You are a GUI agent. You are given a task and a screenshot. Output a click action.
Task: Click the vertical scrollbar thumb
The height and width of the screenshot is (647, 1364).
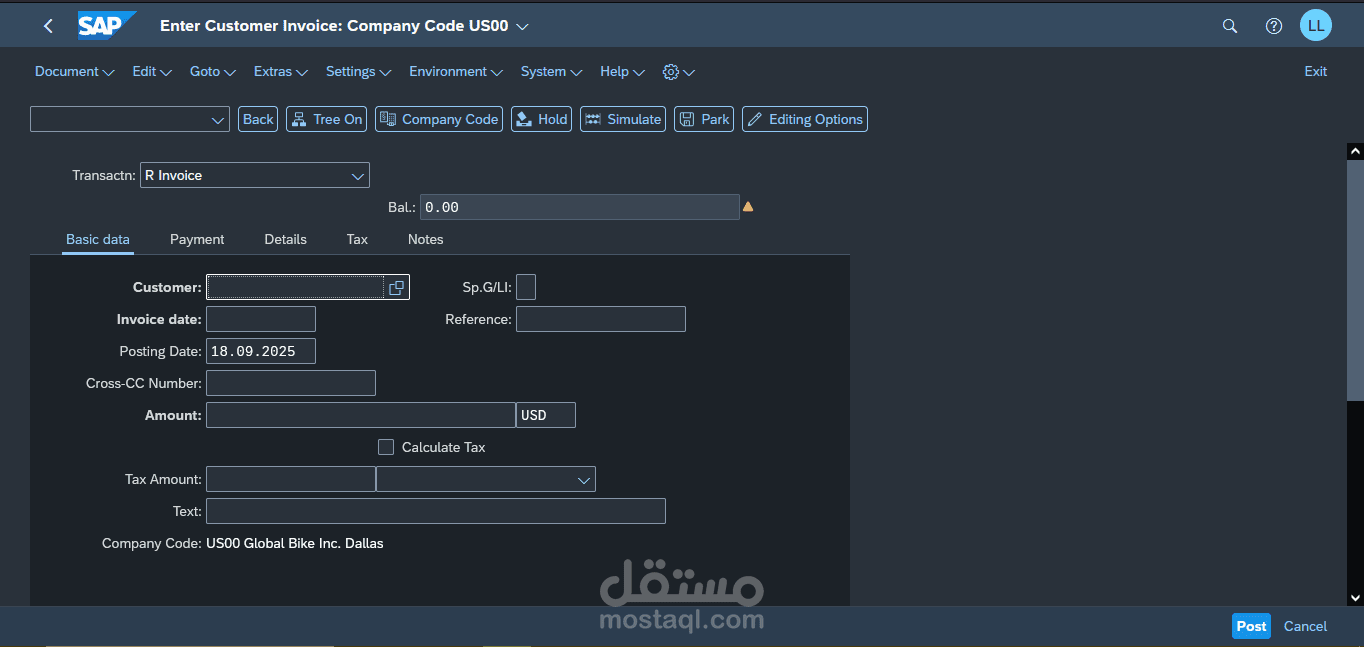point(1355,280)
